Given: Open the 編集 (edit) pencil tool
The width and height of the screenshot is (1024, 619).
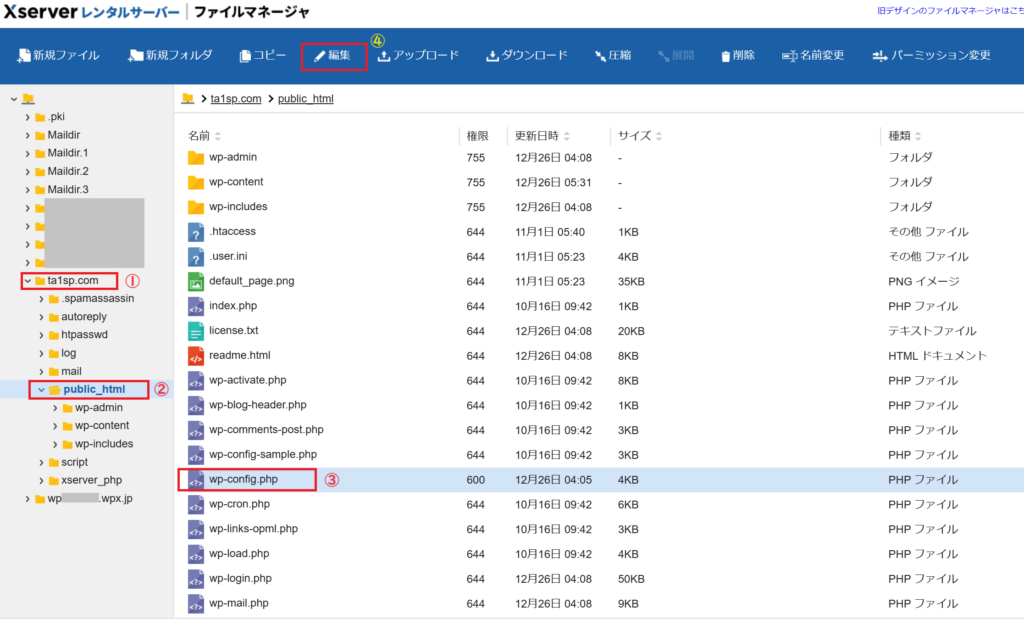Looking at the screenshot, I should [333, 55].
